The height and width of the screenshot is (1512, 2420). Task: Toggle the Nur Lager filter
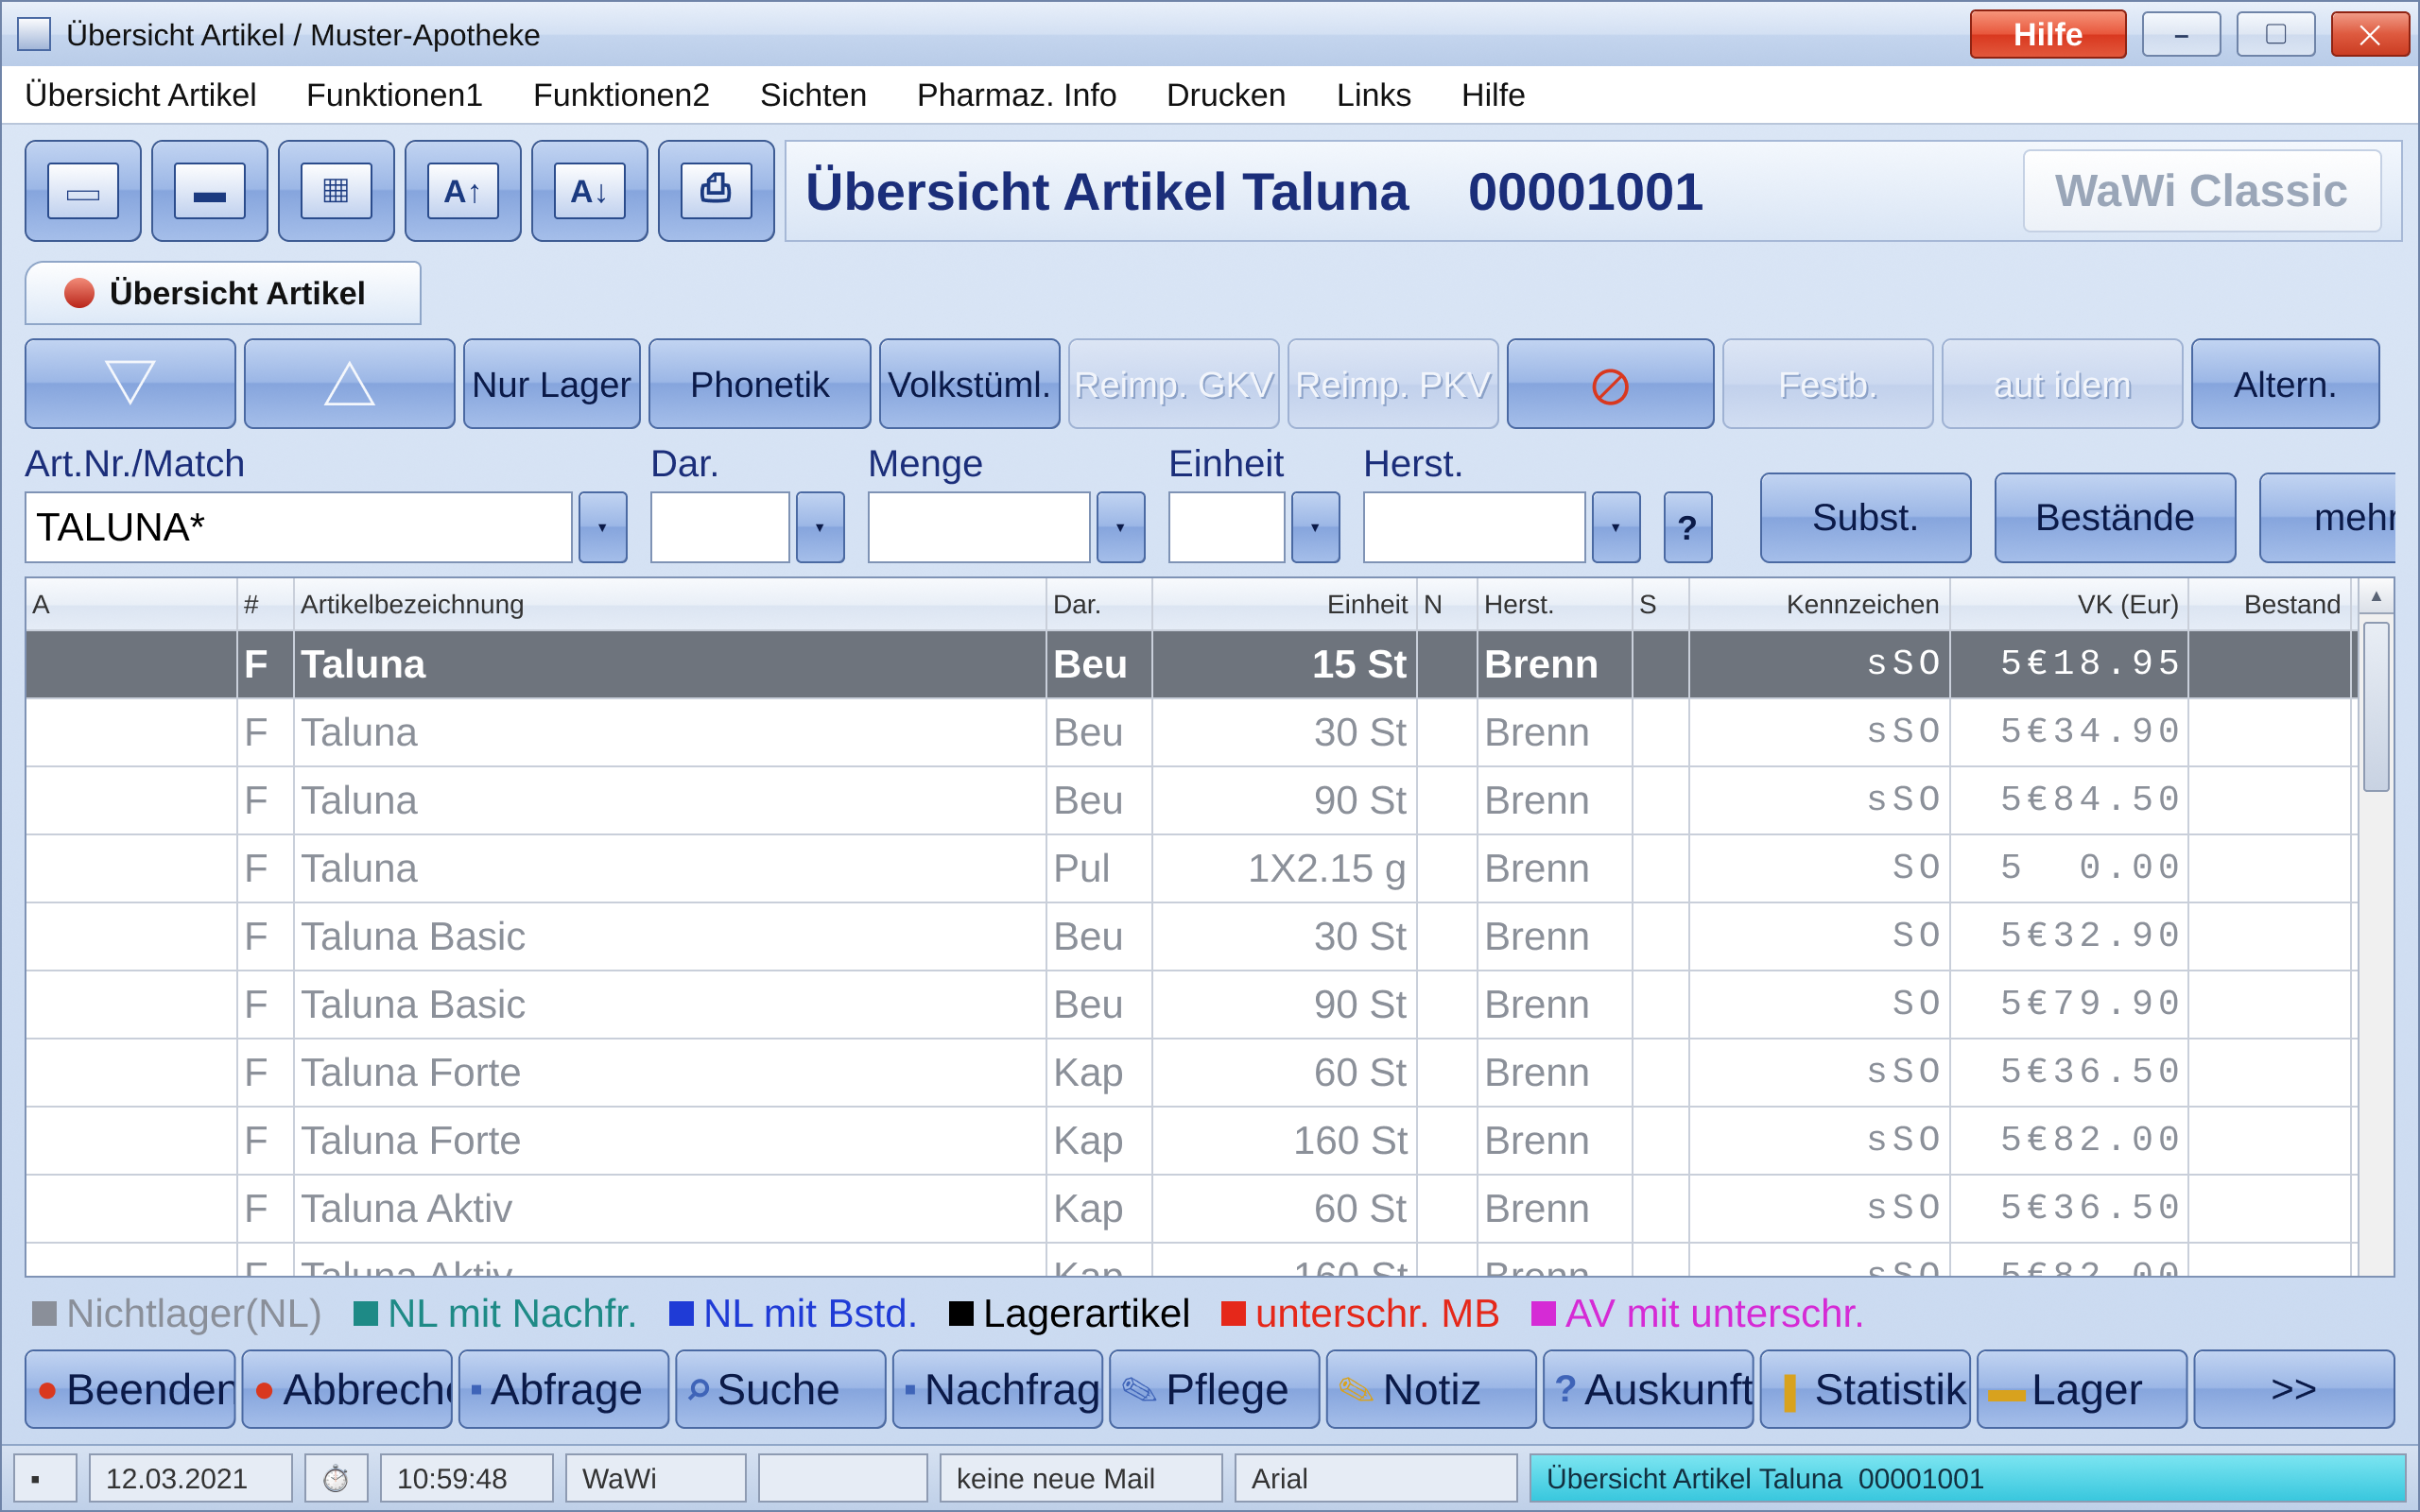tap(551, 384)
